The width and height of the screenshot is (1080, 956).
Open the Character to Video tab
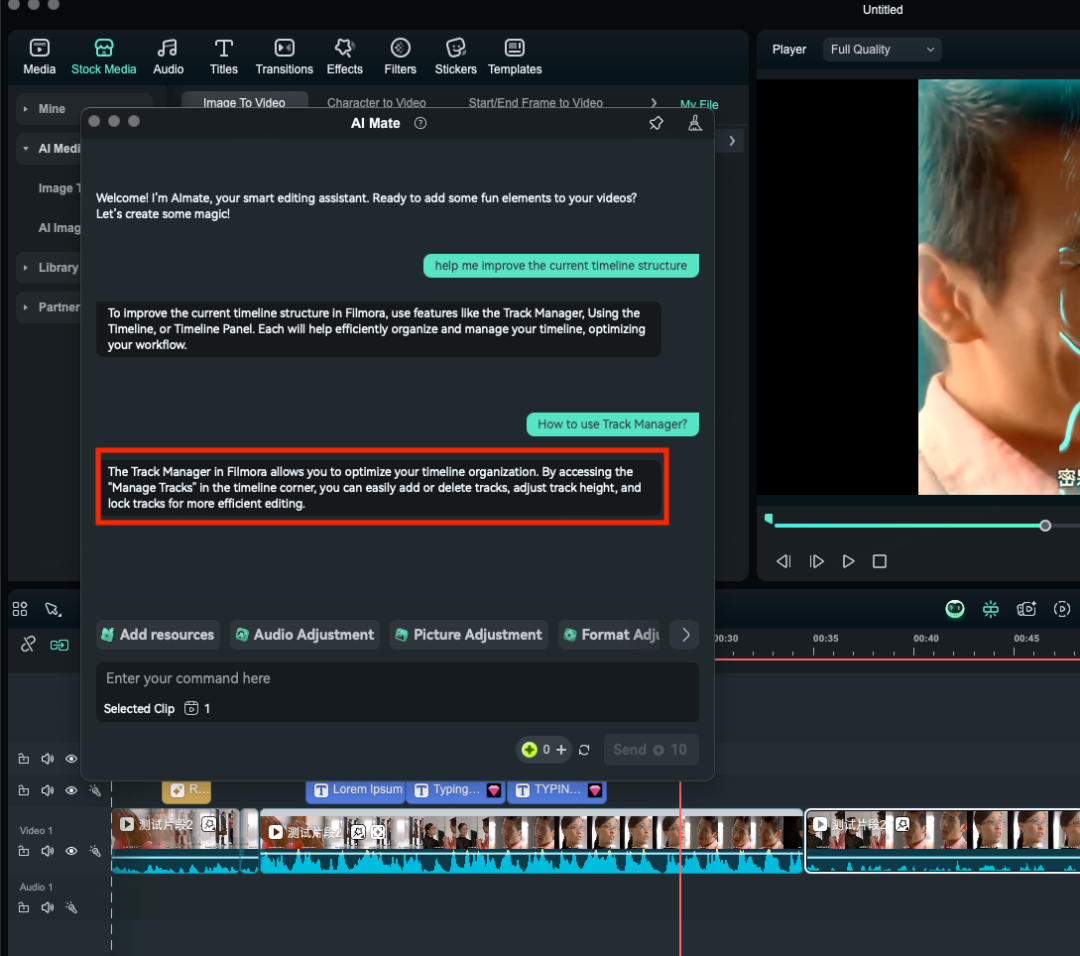[376, 102]
